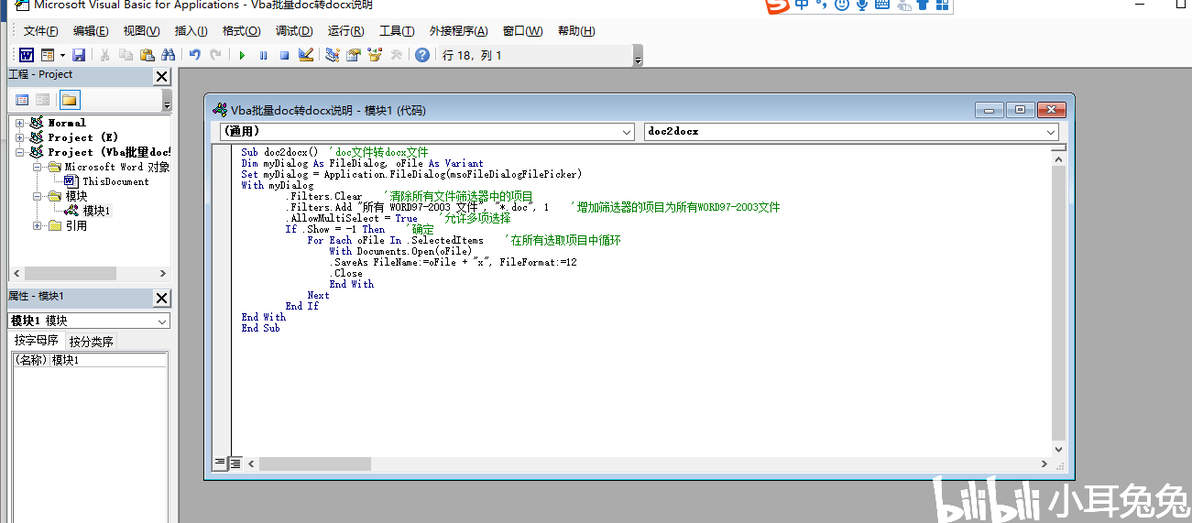The width and height of the screenshot is (1192, 523).
Task: Click code window vertical scrollbar thumb
Action: click(1060, 303)
